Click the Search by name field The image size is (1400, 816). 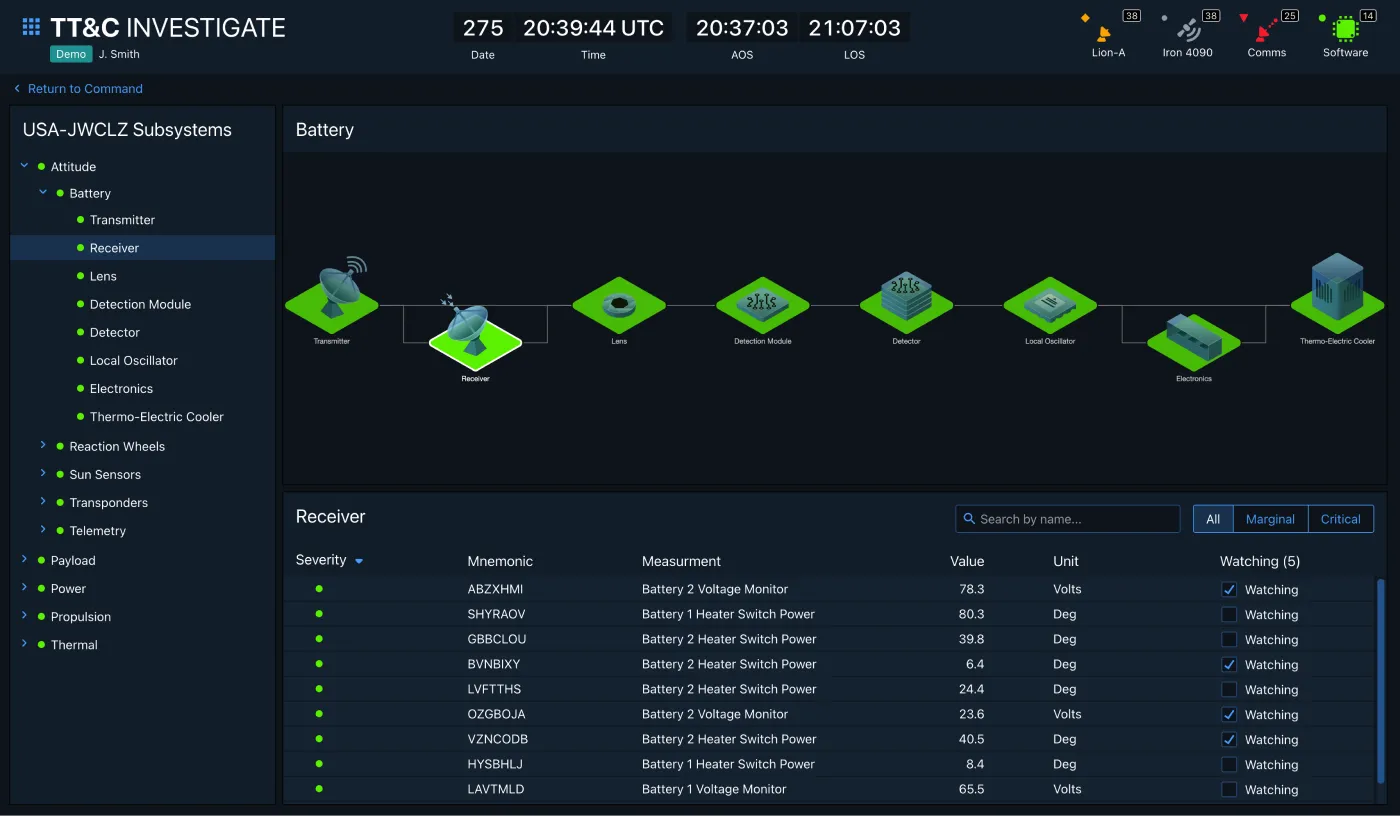coord(1067,518)
